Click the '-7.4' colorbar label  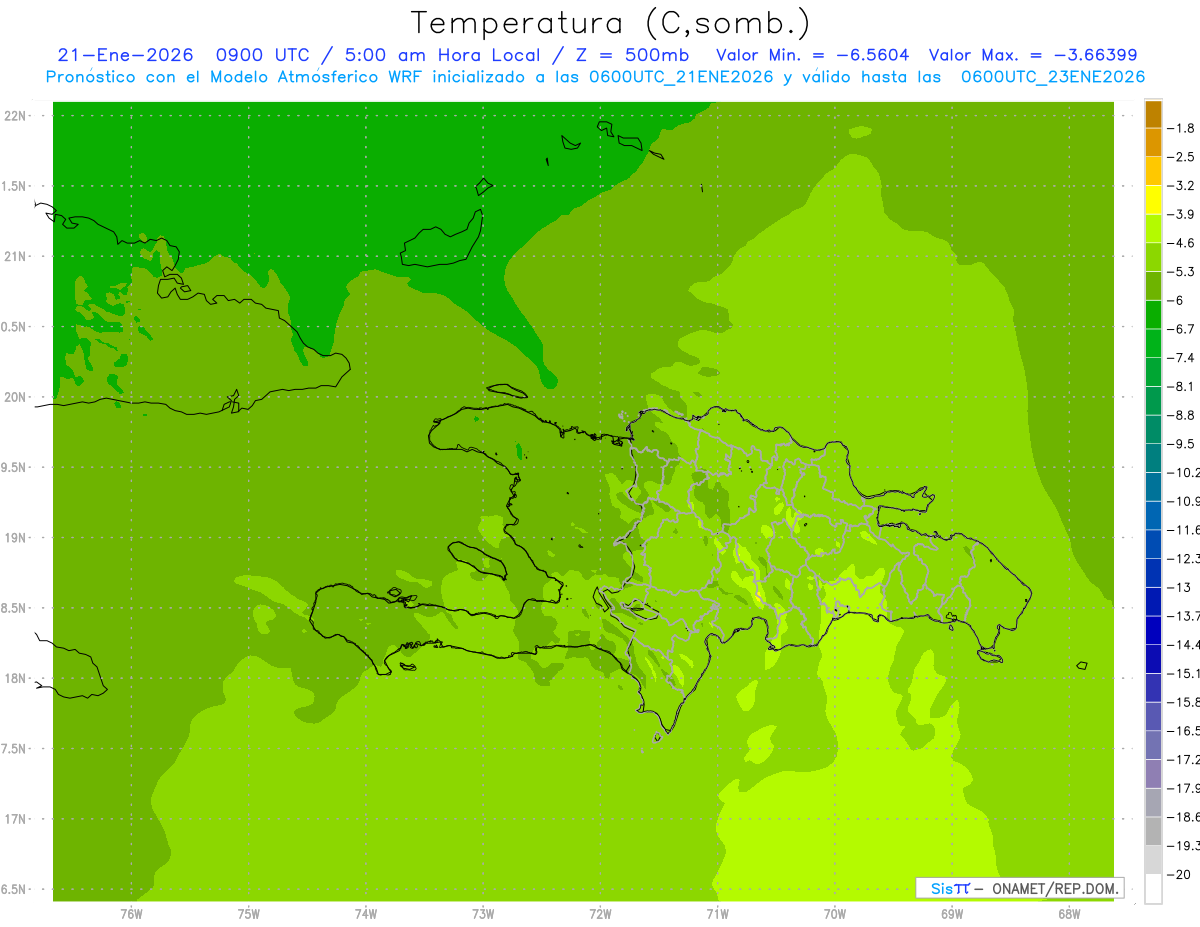tap(1181, 358)
